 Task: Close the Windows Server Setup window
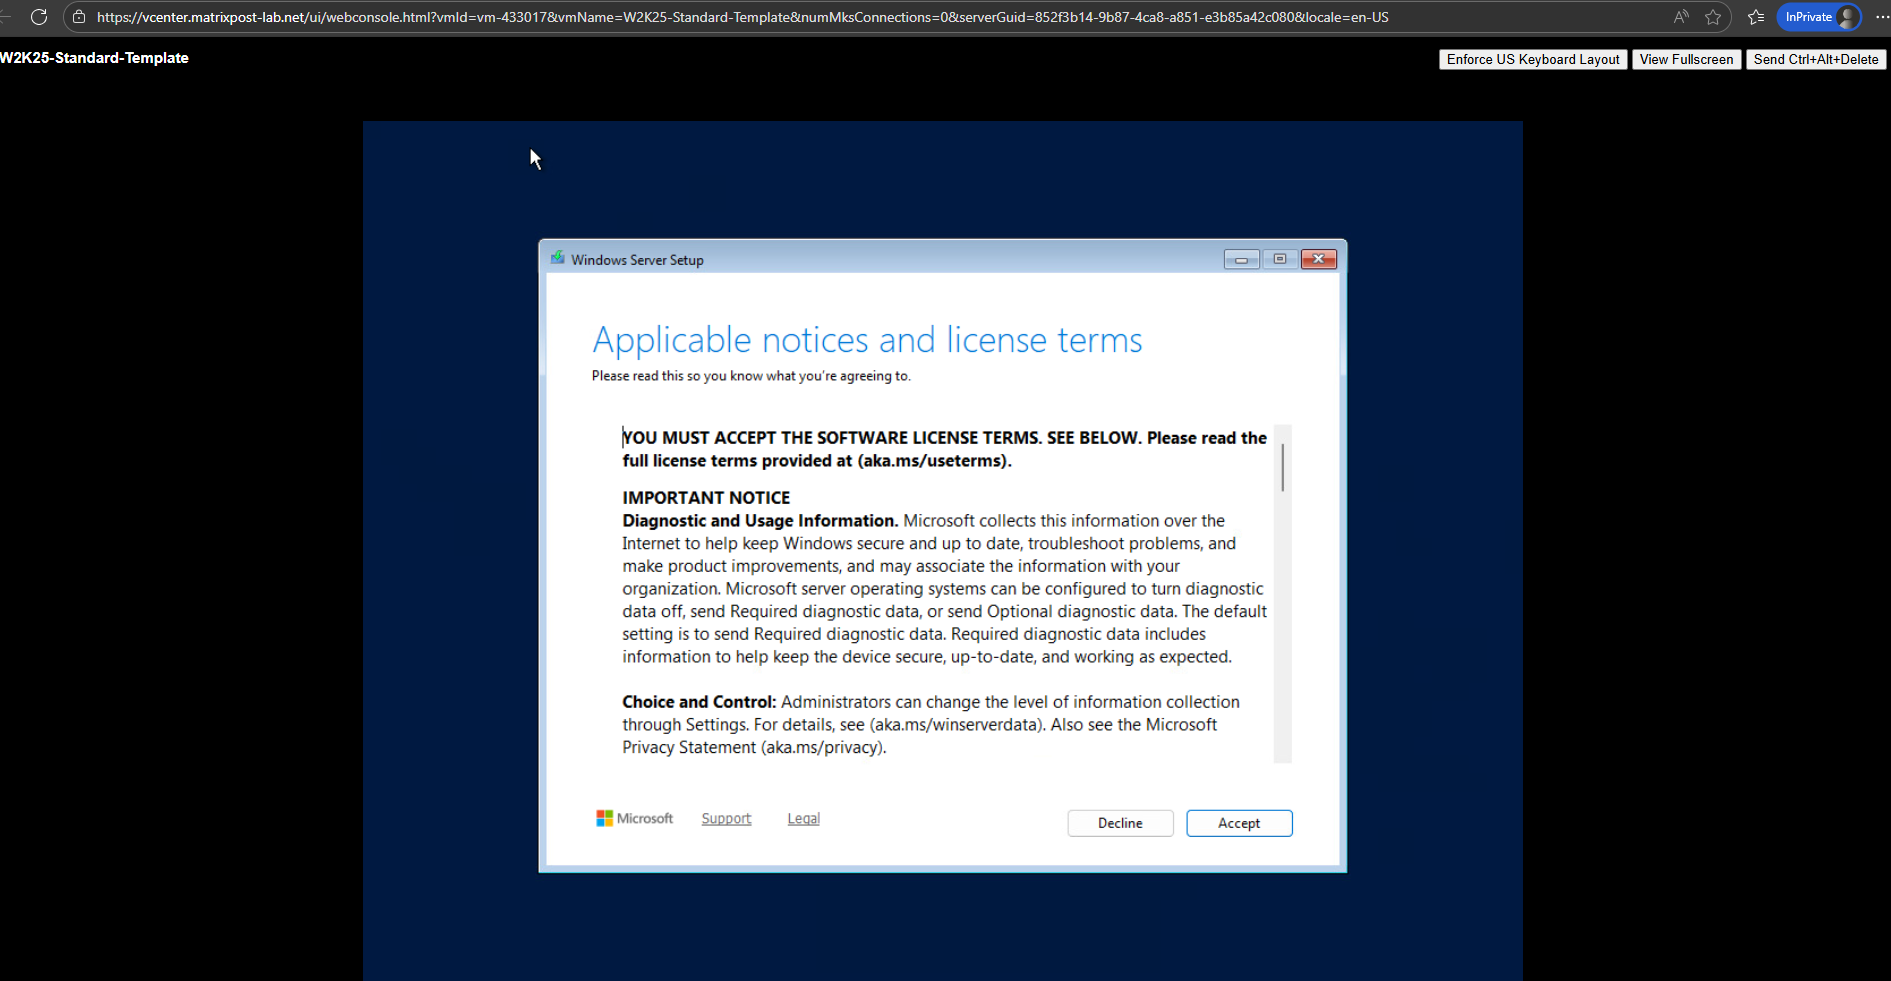(1319, 259)
